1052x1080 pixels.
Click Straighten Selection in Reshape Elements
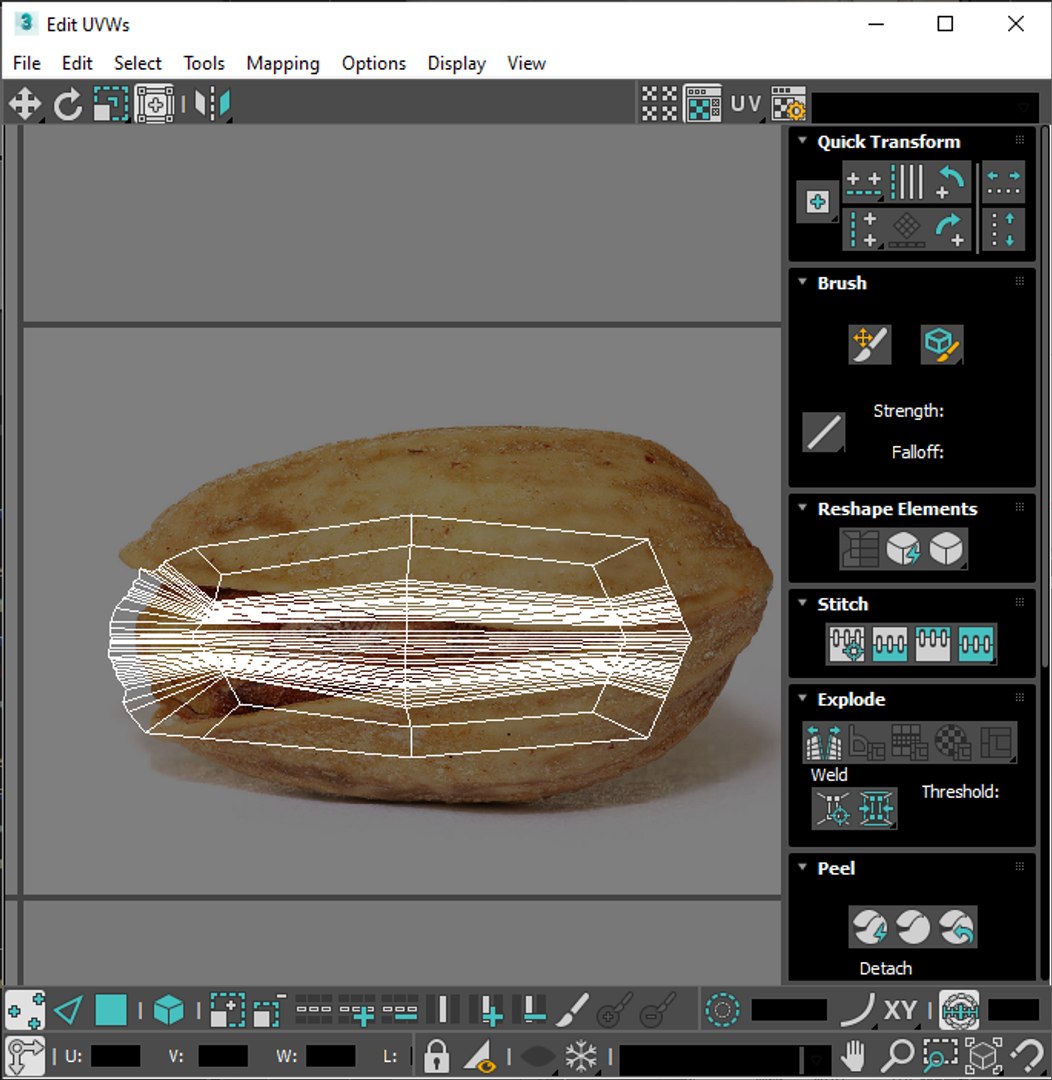[859, 549]
